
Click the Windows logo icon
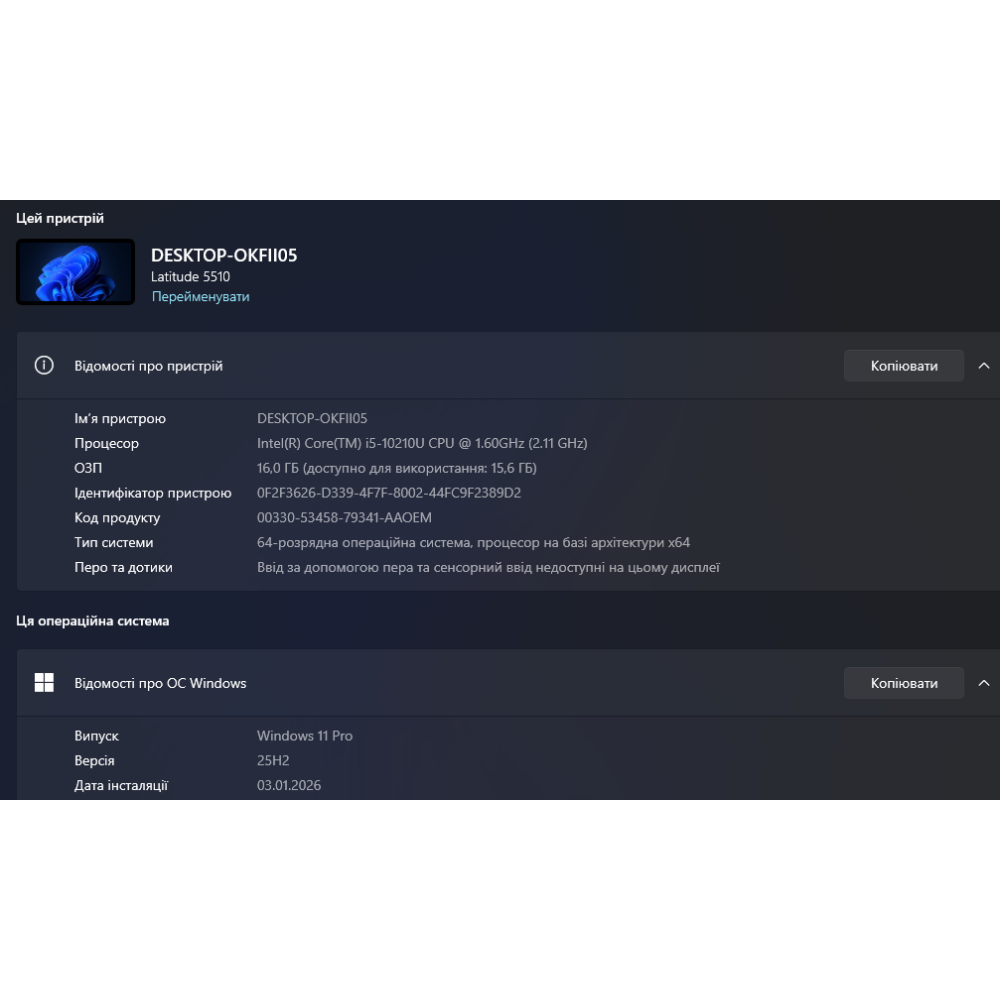click(x=44, y=683)
